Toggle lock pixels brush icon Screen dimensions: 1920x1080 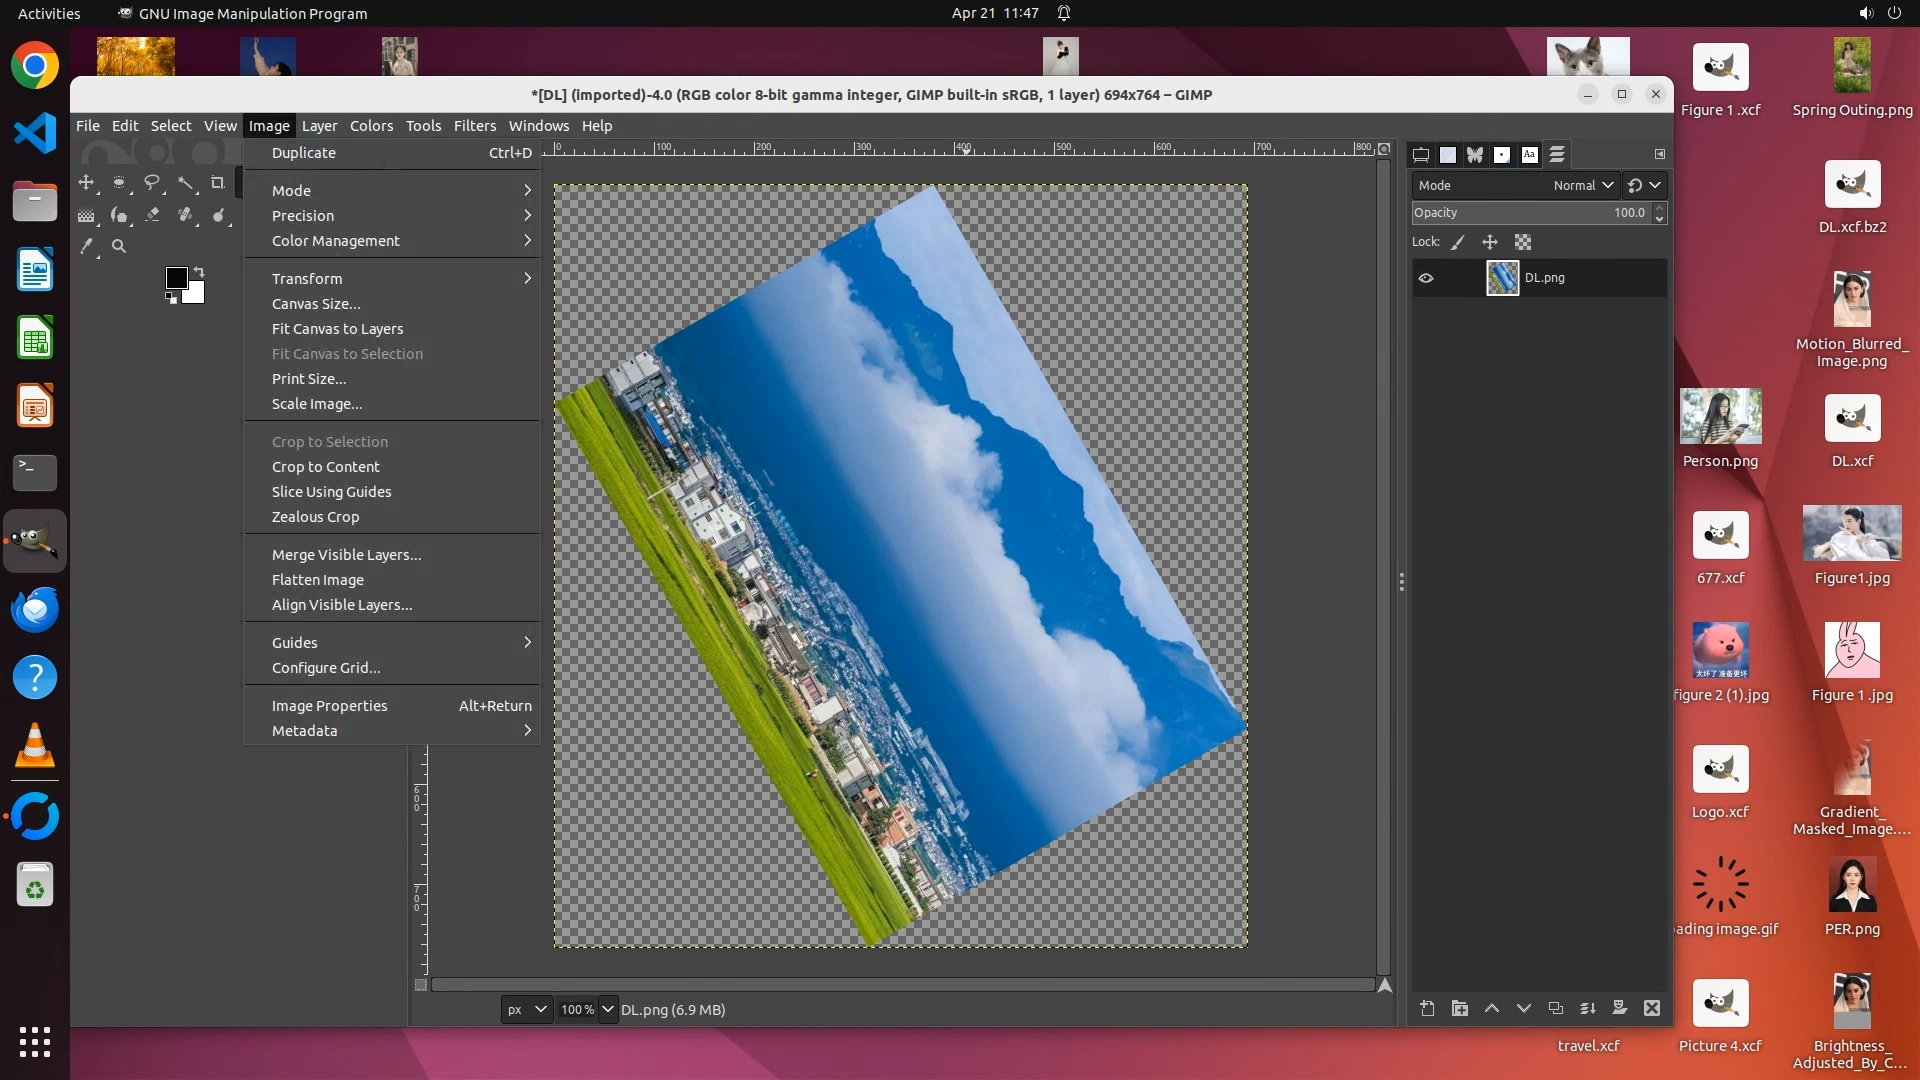point(1458,242)
